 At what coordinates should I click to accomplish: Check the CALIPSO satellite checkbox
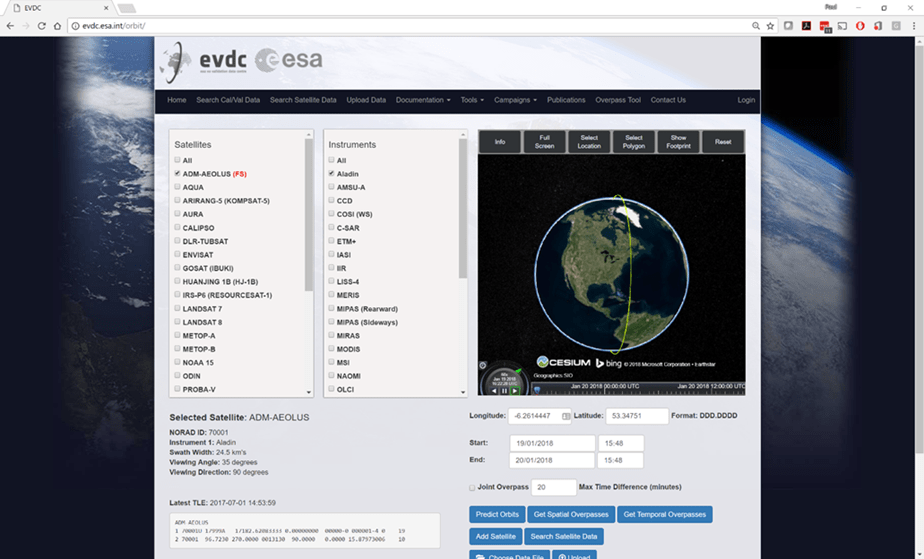click(x=177, y=227)
